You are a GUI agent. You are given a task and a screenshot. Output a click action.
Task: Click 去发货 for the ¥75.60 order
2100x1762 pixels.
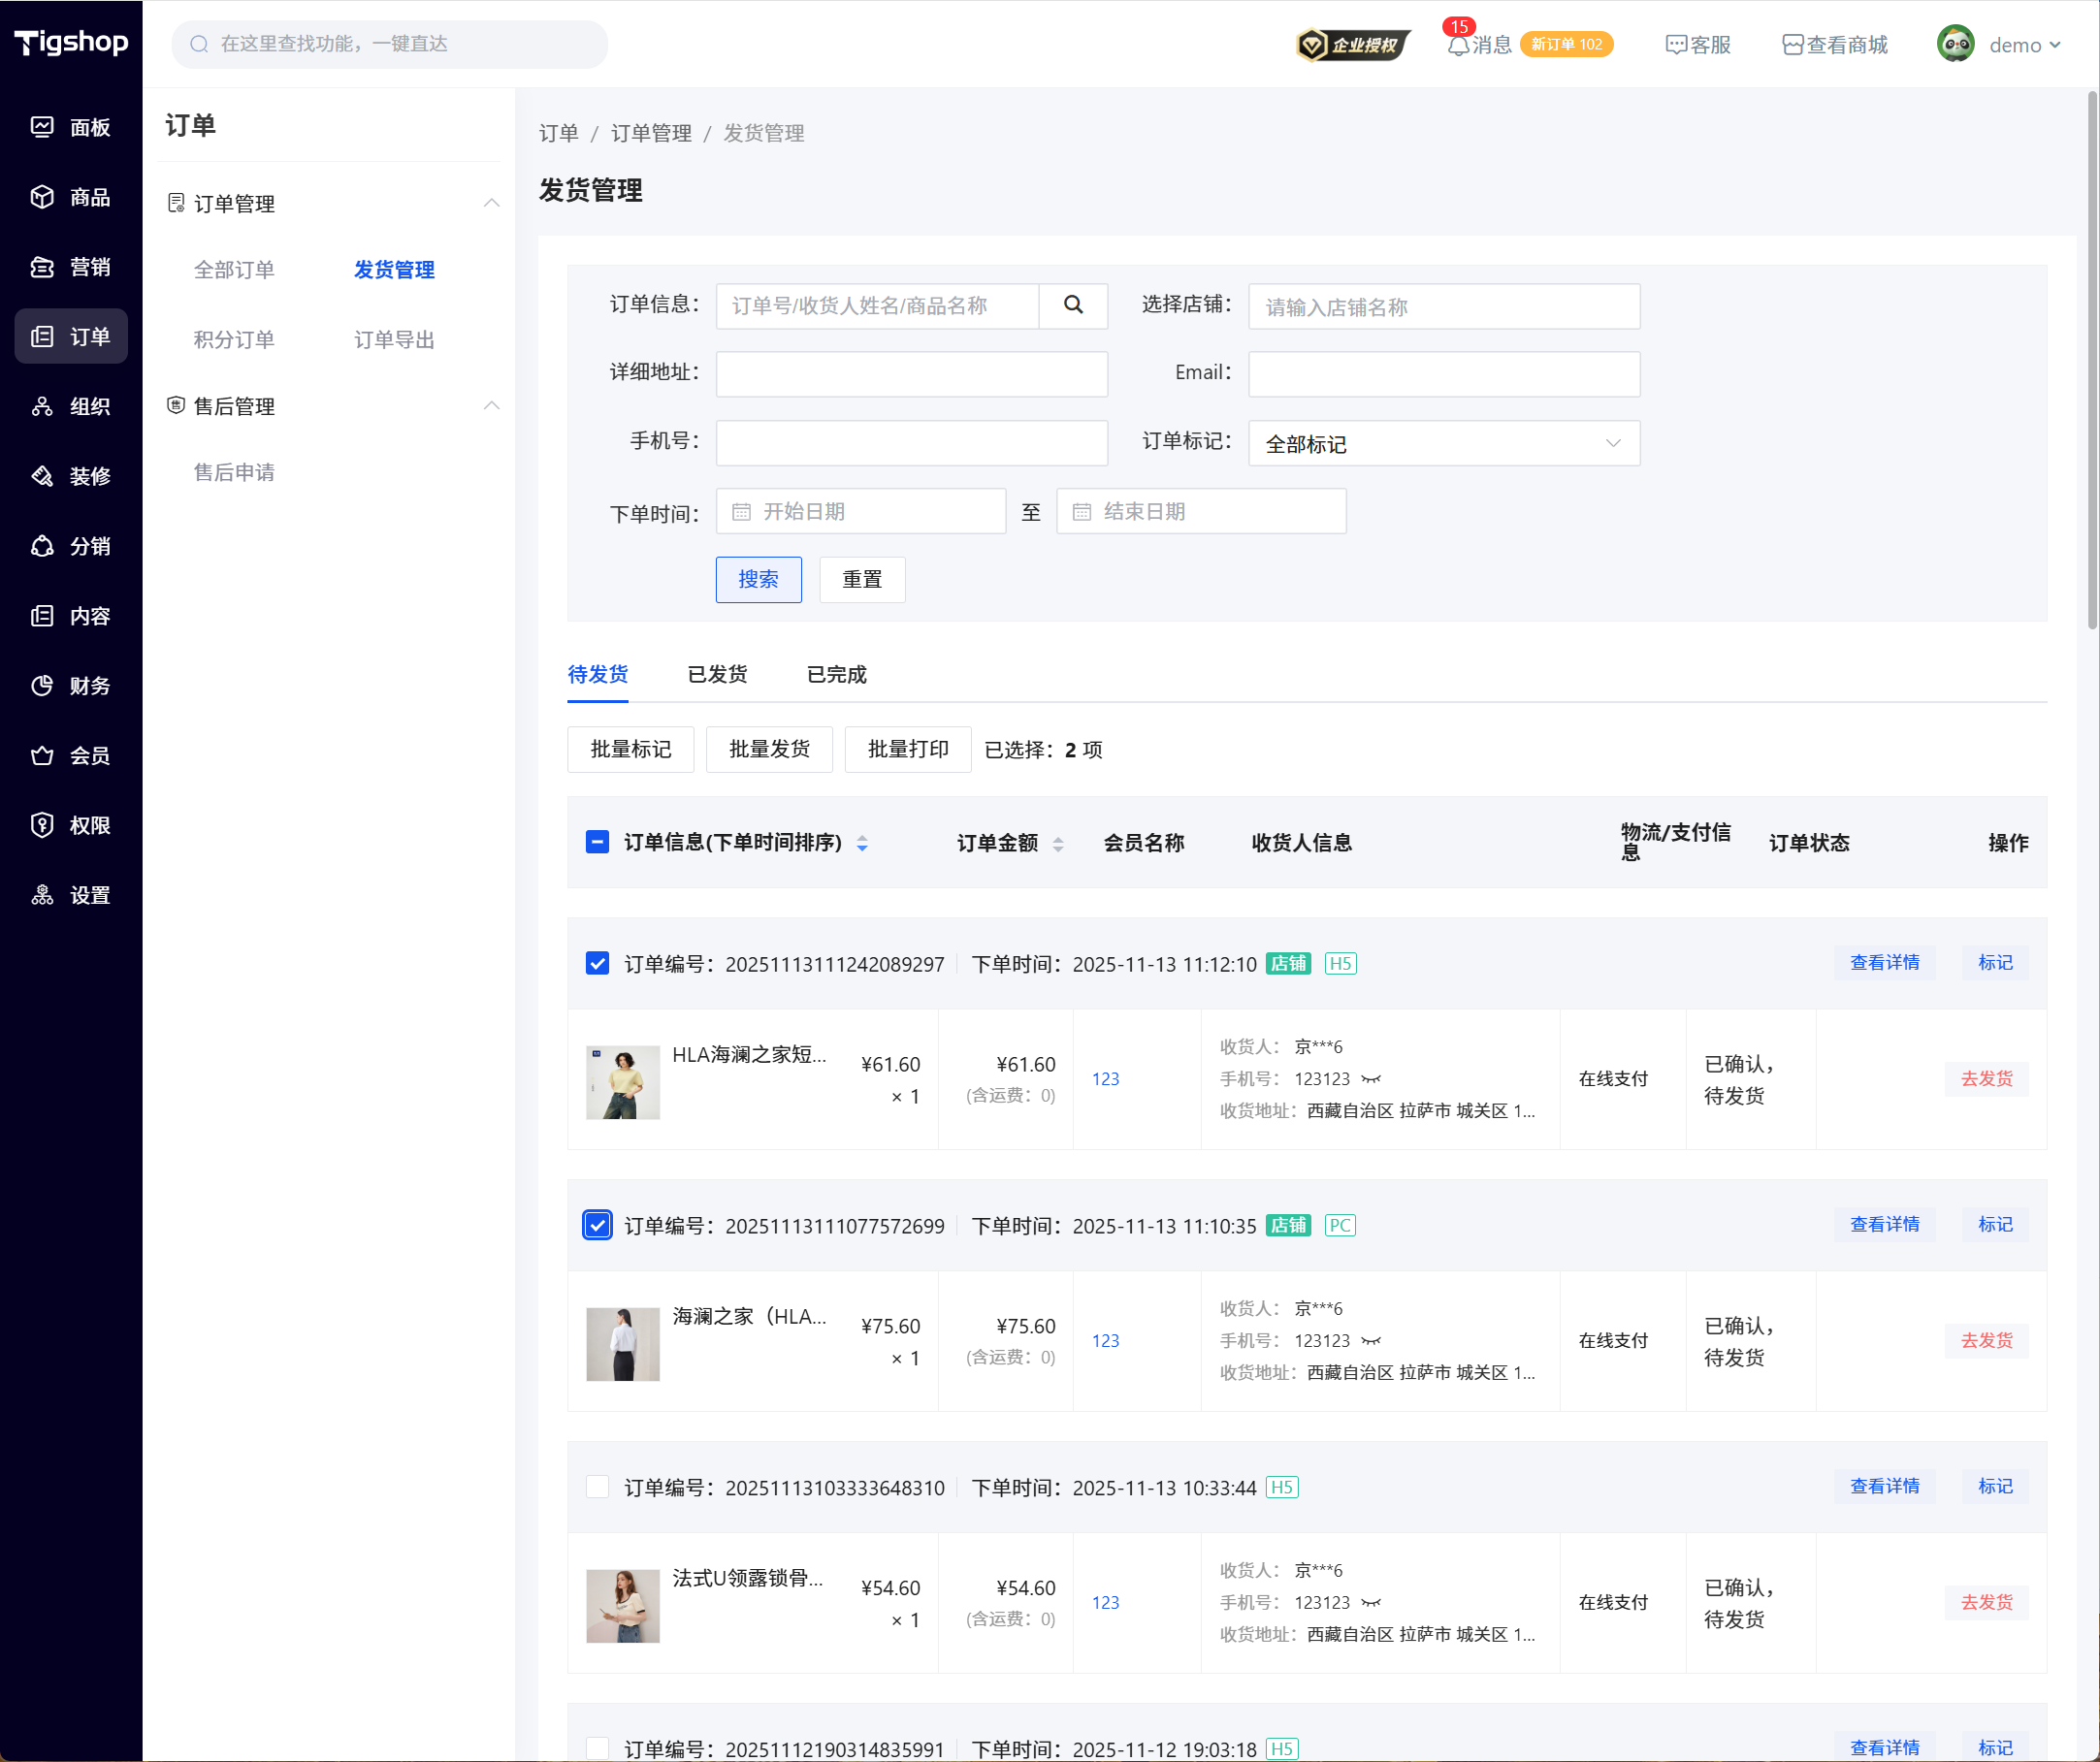tap(1986, 1340)
